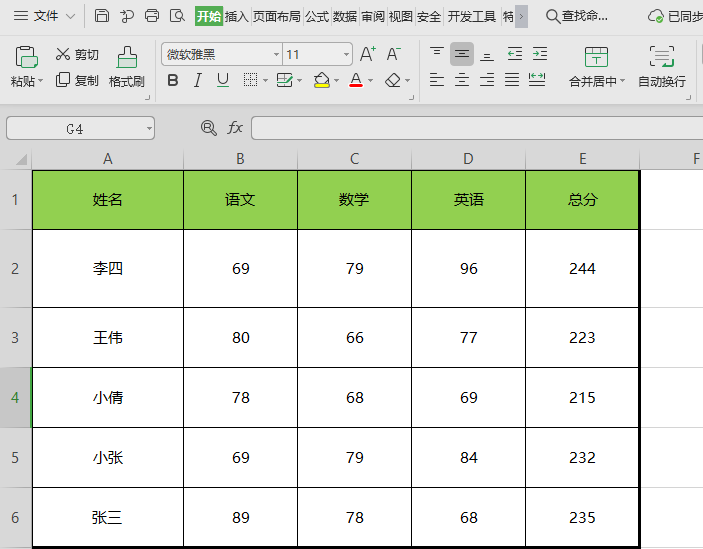Click the formula fx insert function icon
Screen dimensions: 703x549
235,128
